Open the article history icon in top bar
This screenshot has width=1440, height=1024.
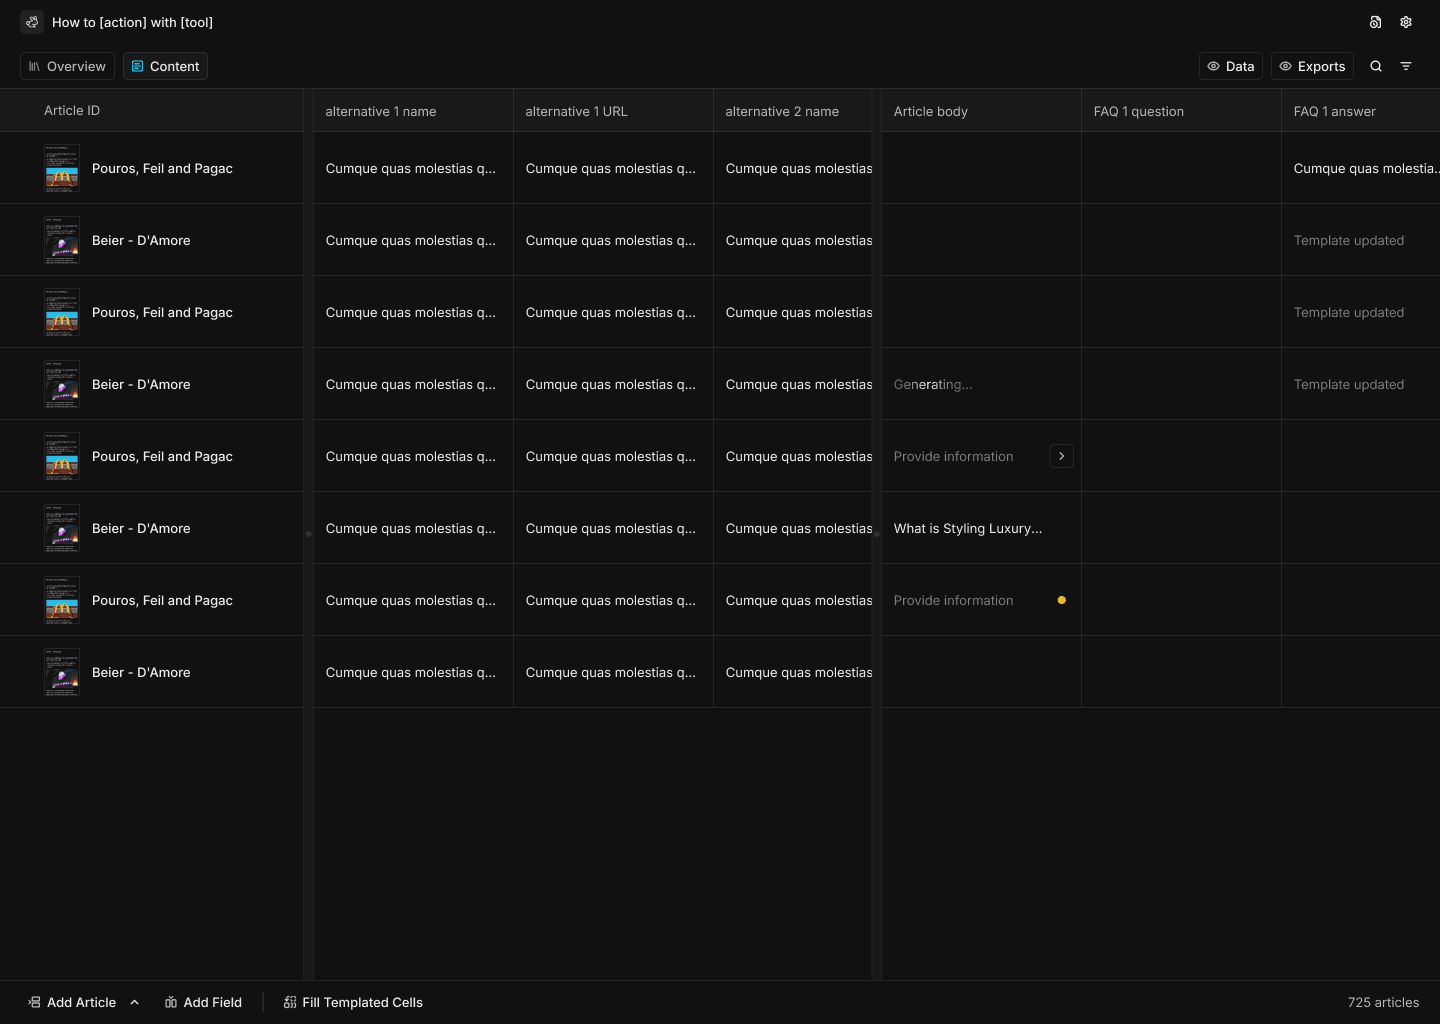pos(1375,21)
